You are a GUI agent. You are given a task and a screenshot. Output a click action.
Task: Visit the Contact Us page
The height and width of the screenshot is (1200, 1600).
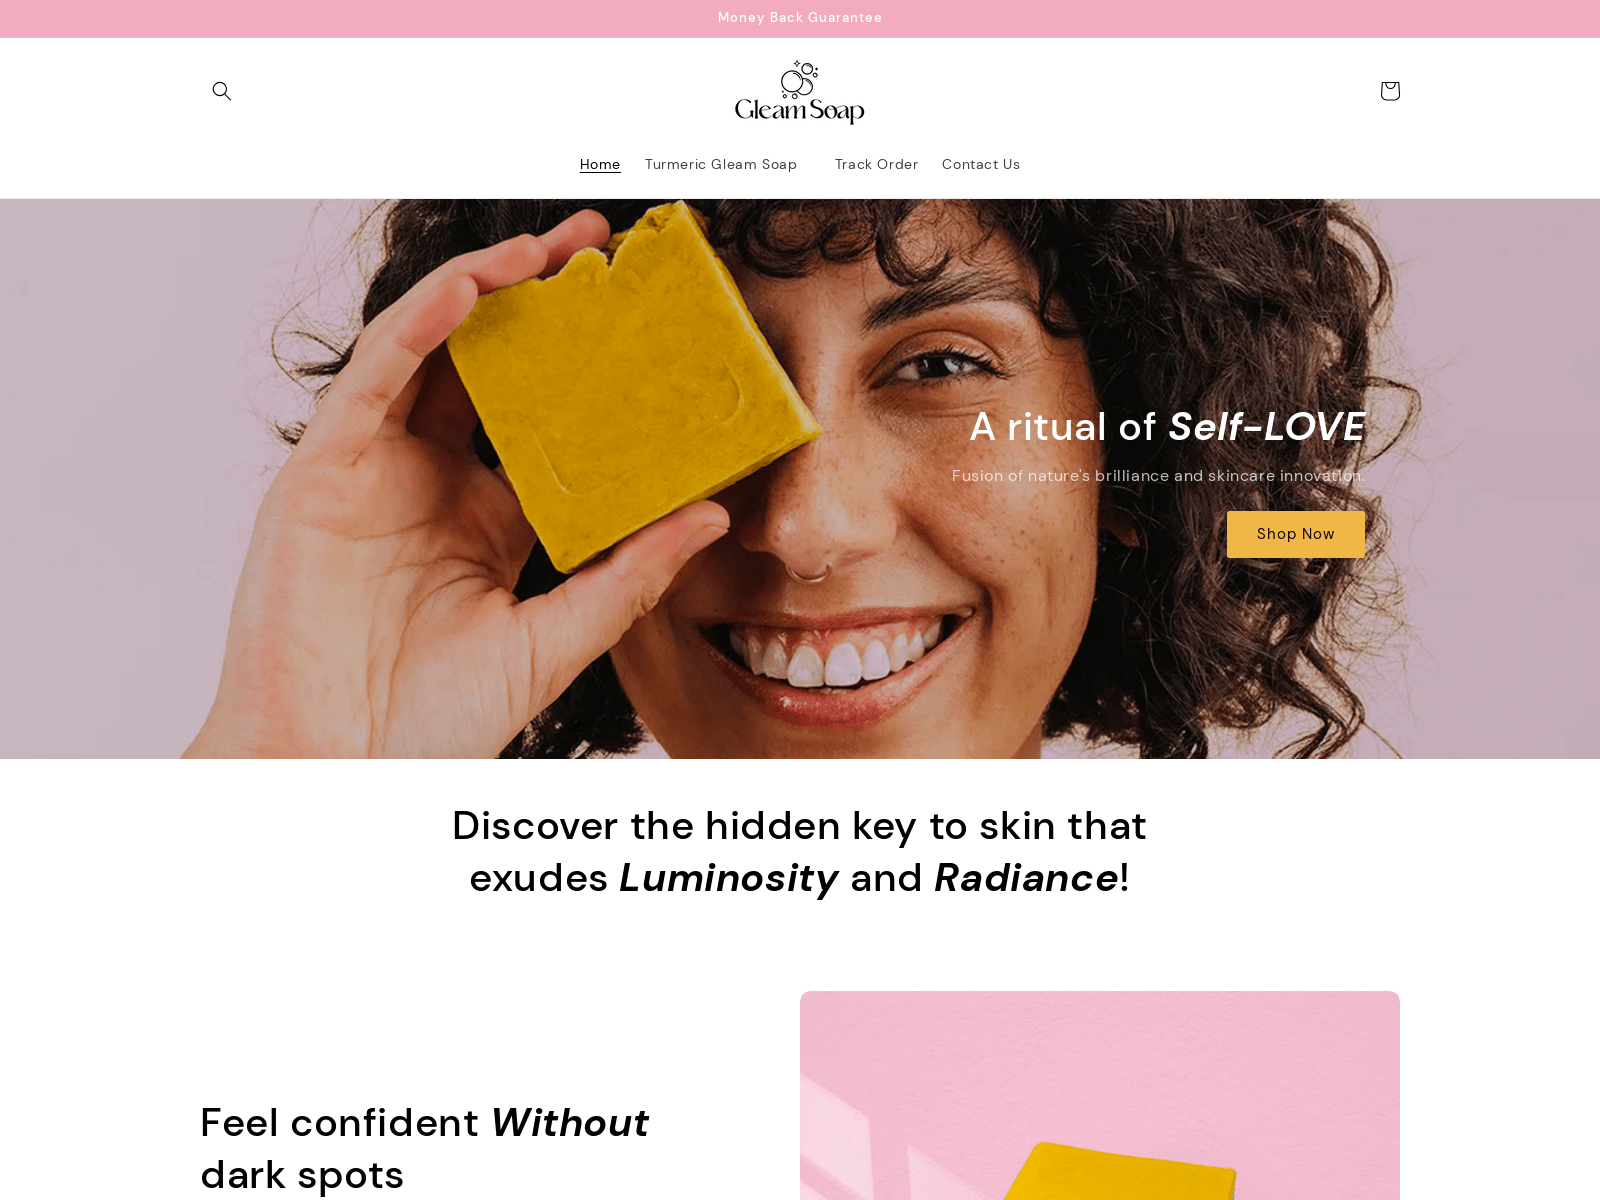[981, 164]
